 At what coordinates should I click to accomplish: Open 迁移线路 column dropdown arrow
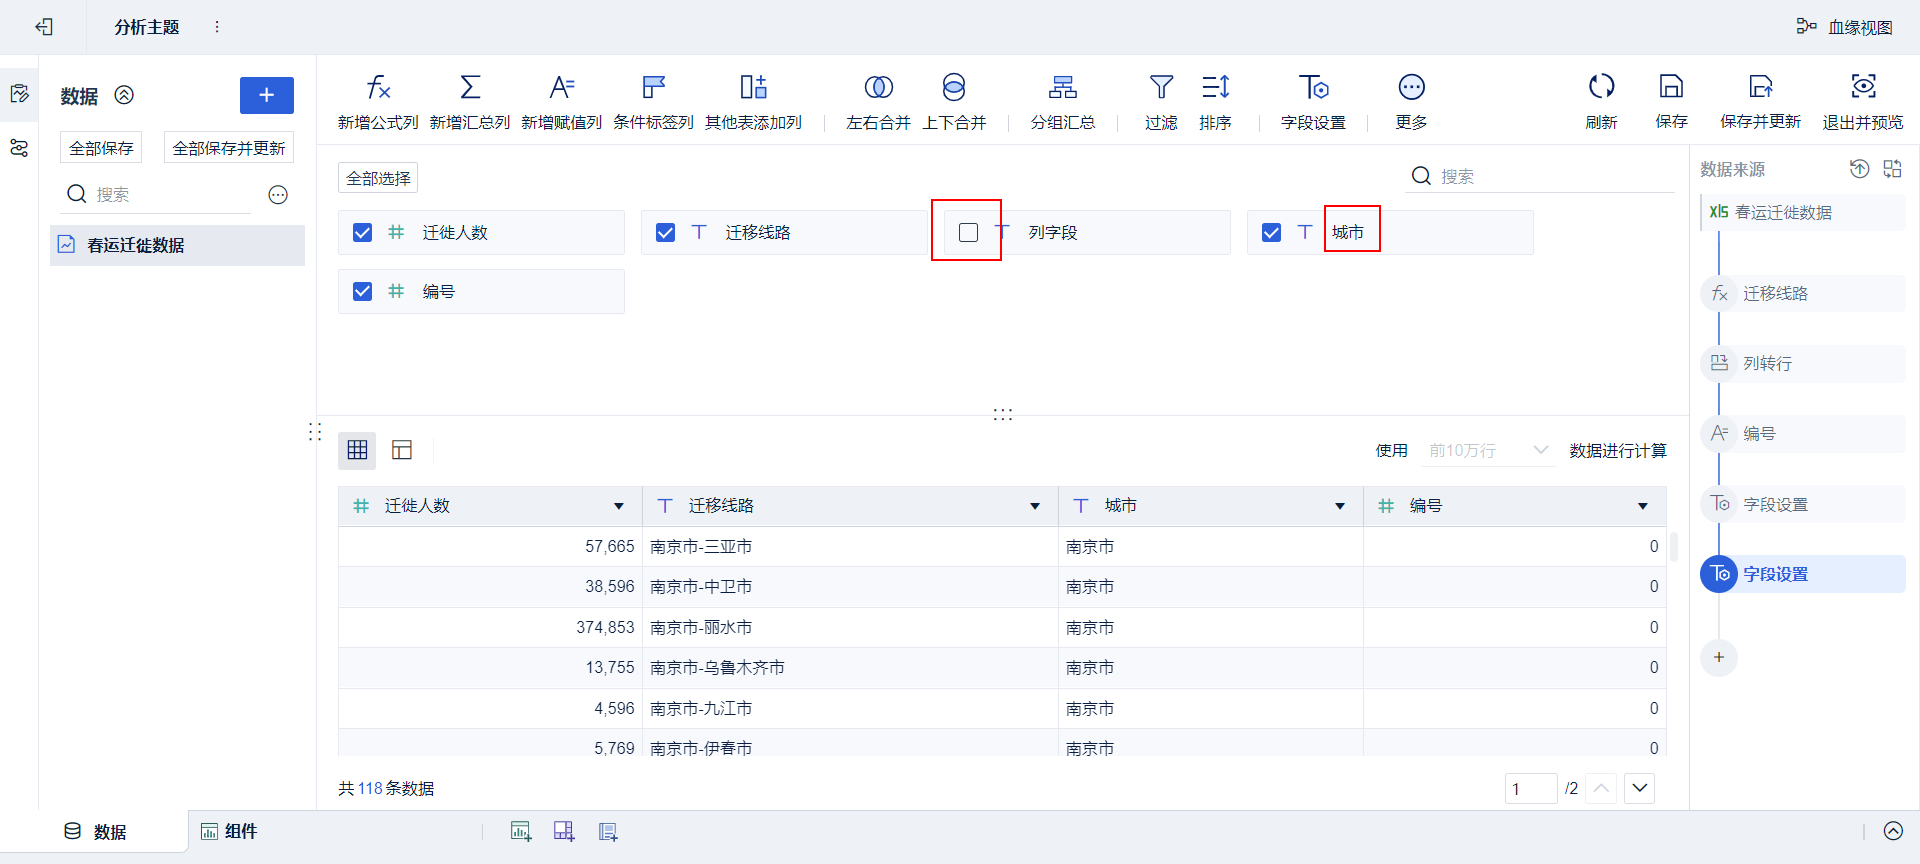pos(1035,506)
